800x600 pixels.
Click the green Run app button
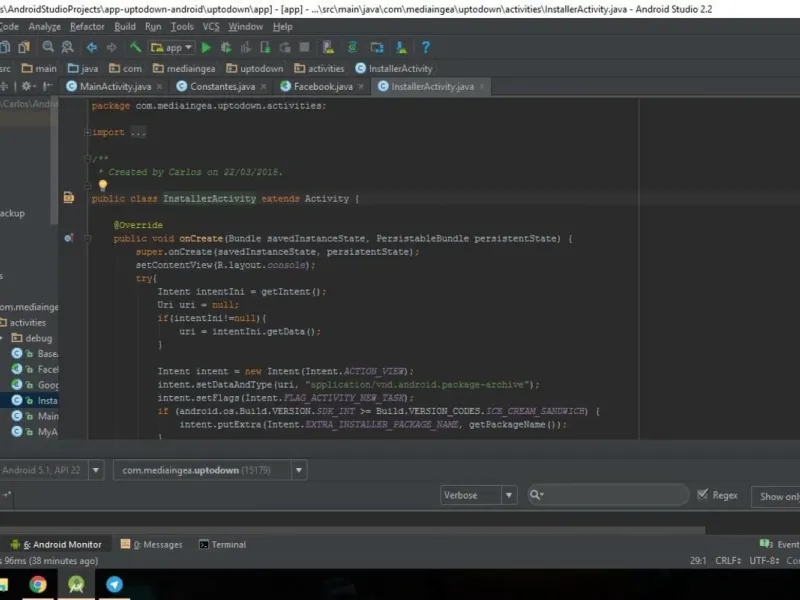click(x=206, y=47)
